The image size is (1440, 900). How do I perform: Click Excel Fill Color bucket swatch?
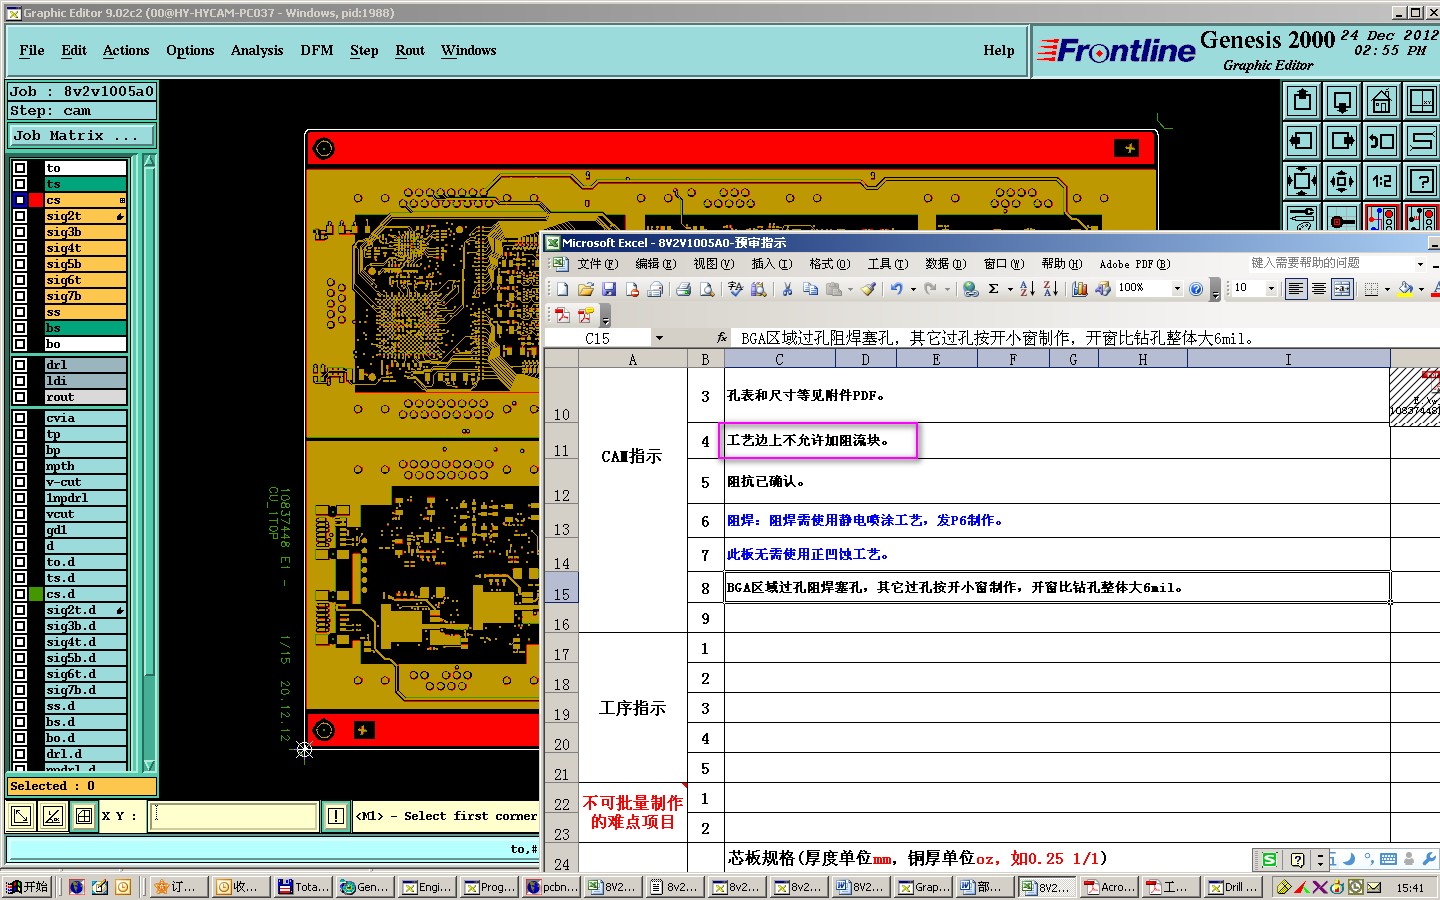pos(1405,289)
